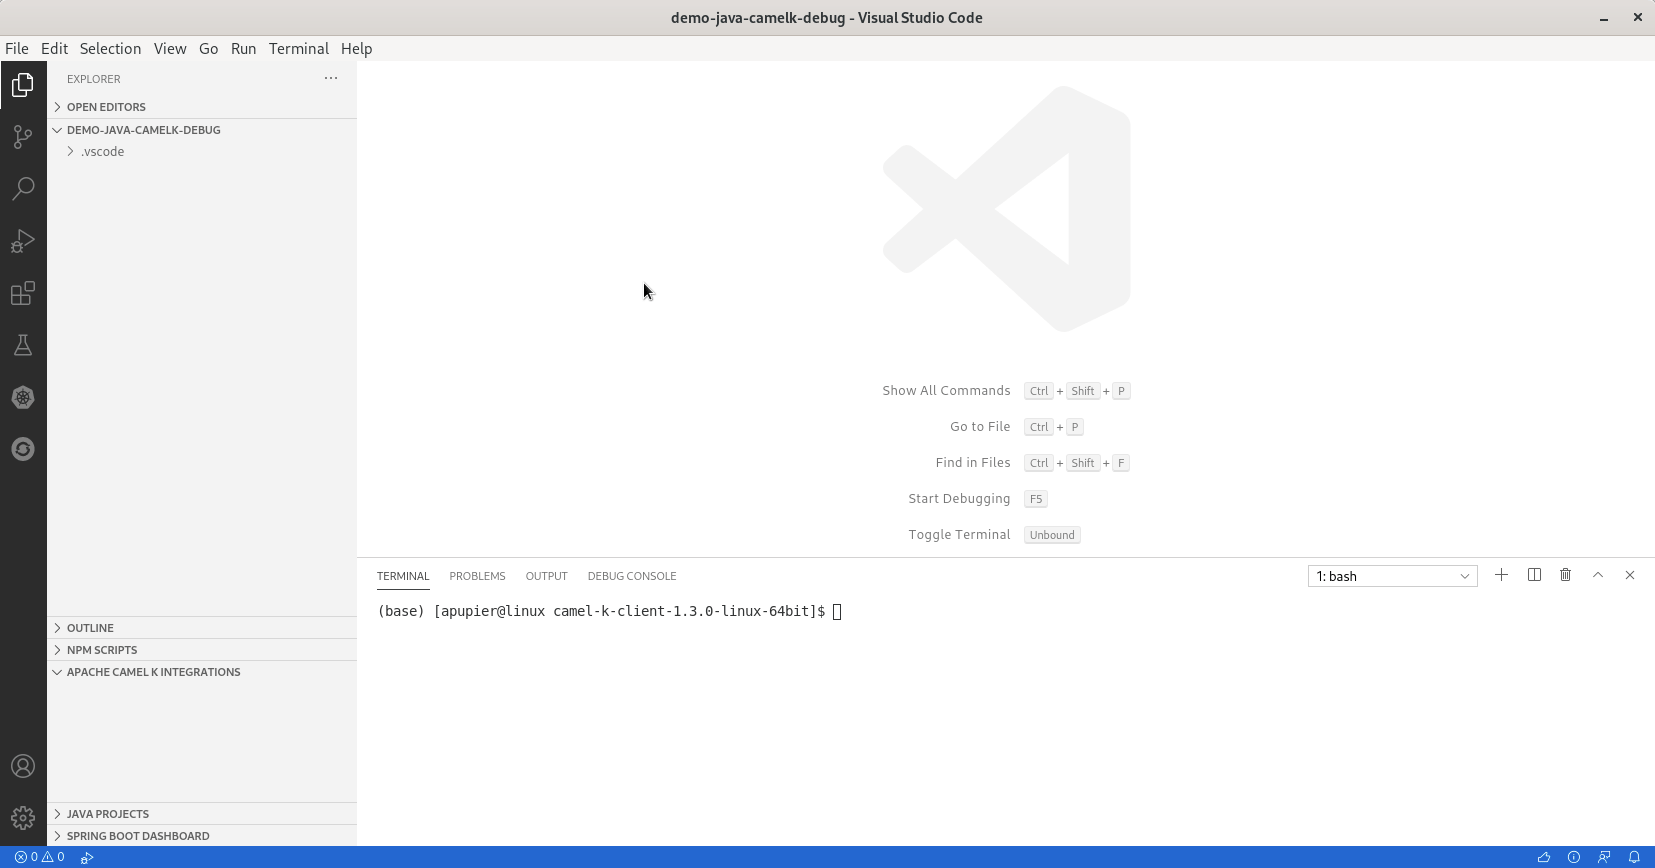
Task: Expand the .vscode folder
Action: [102, 152]
